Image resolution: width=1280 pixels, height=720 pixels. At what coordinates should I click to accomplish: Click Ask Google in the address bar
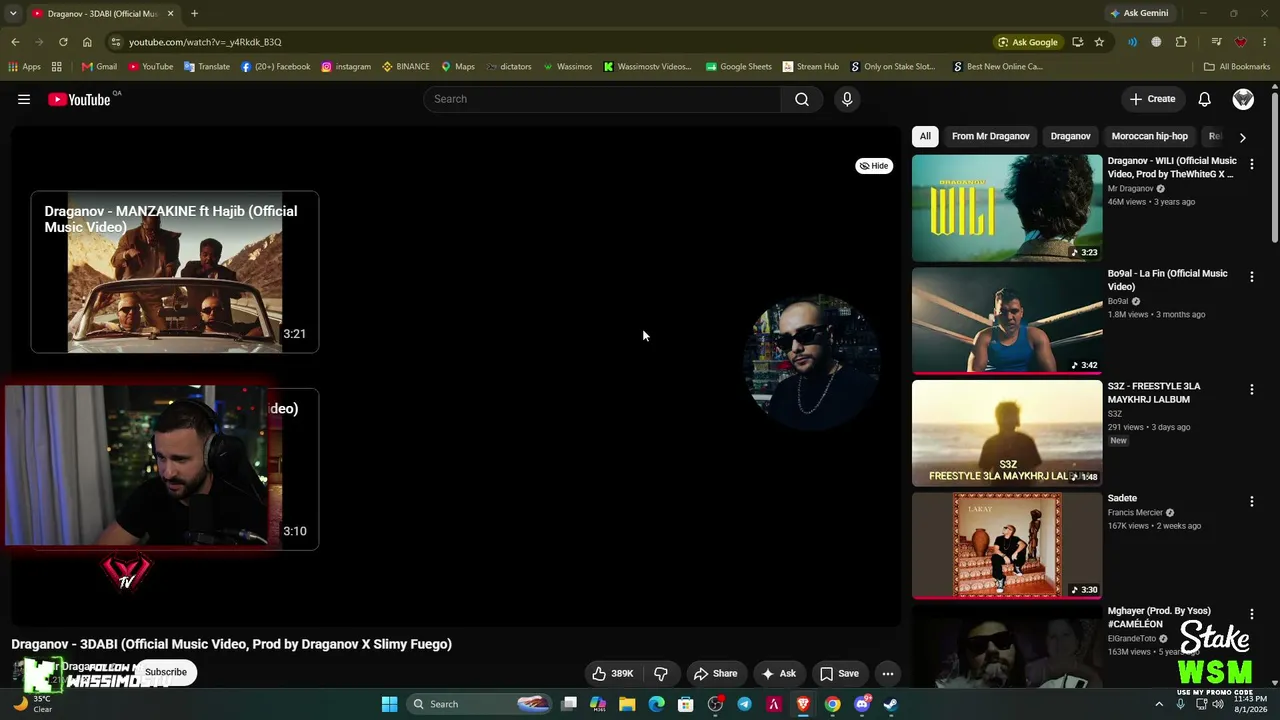pos(1027,42)
